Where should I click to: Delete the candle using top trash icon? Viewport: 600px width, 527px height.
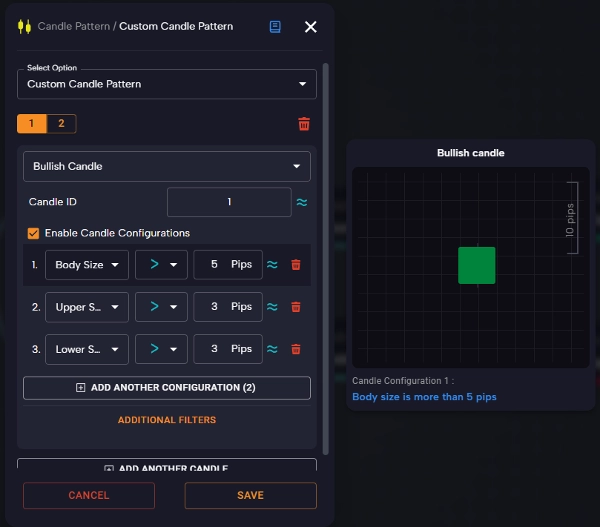tap(304, 124)
